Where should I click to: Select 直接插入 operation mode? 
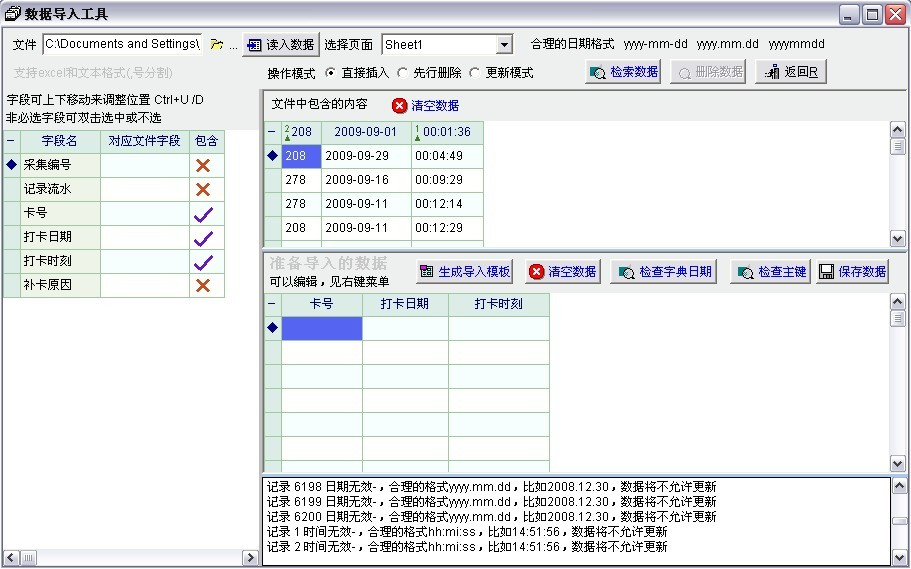tap(331, 73)
